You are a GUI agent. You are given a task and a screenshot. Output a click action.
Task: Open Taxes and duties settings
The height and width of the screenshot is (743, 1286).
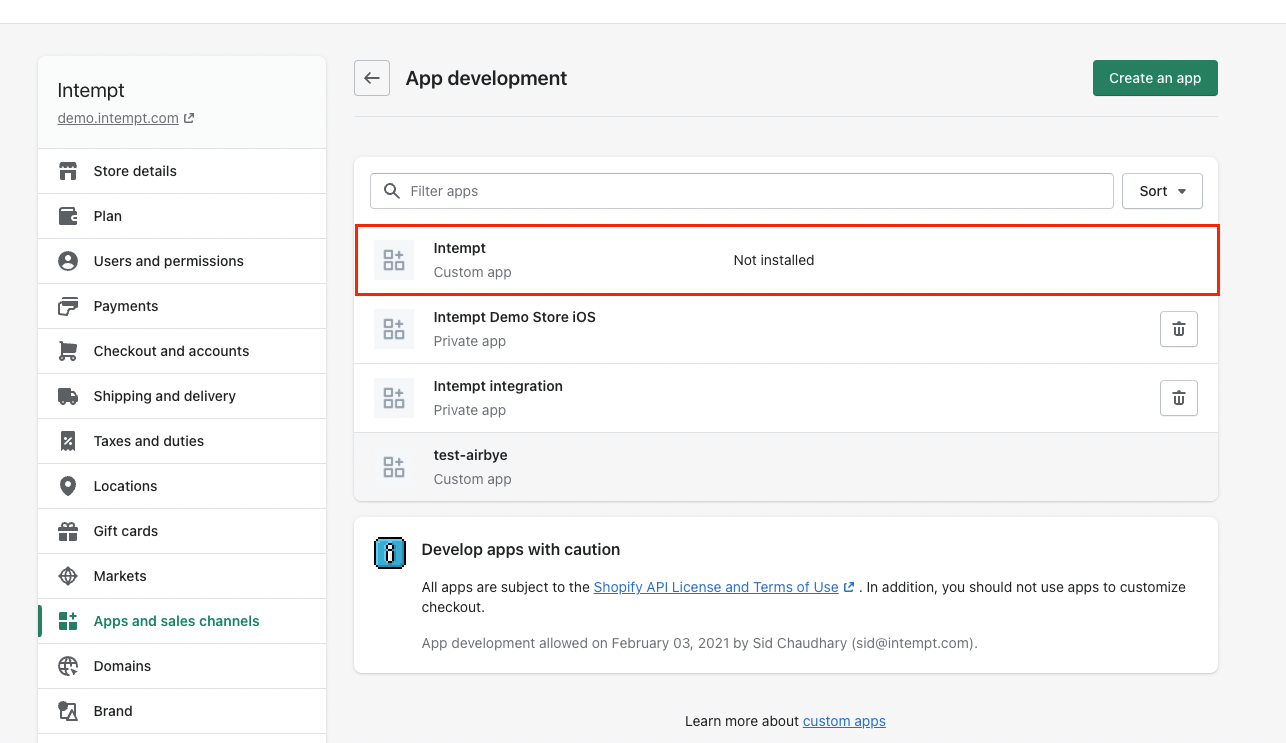pyautogui.click(x=148, y=441)
